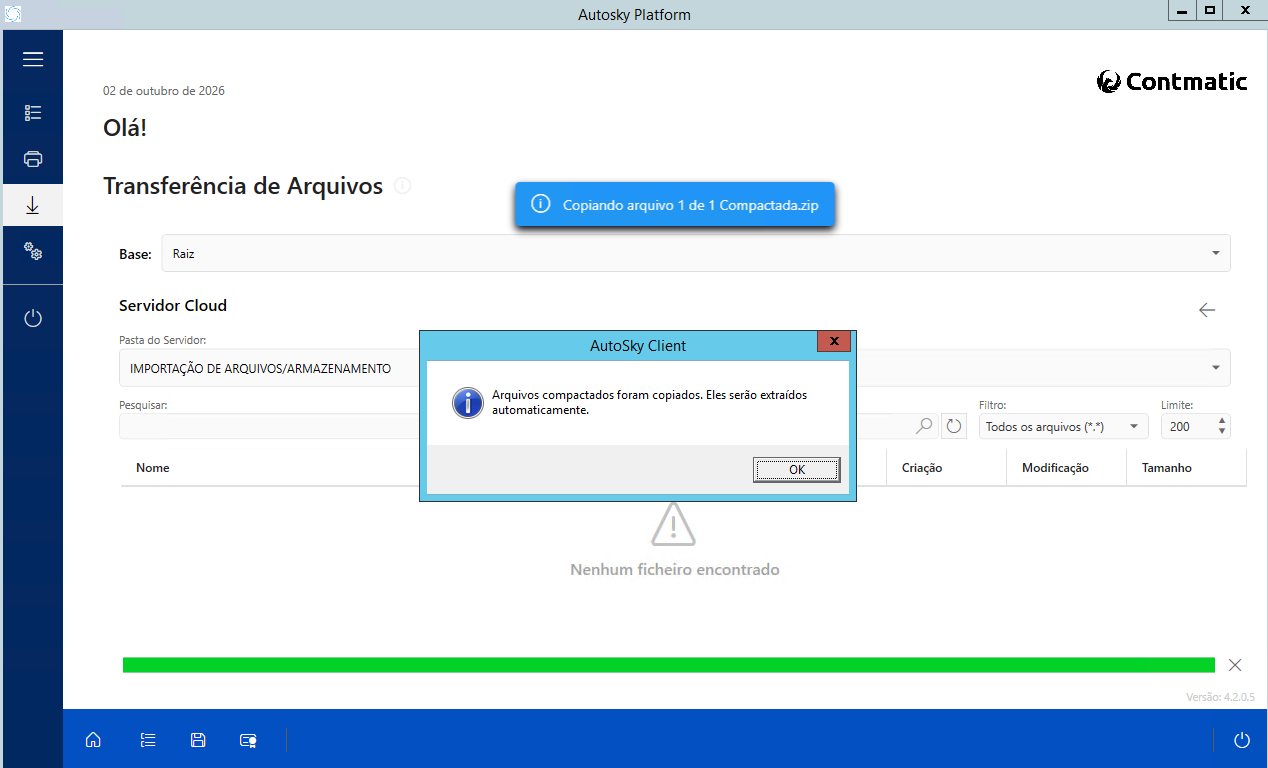Click the Modificação column header

[1055, 468]
